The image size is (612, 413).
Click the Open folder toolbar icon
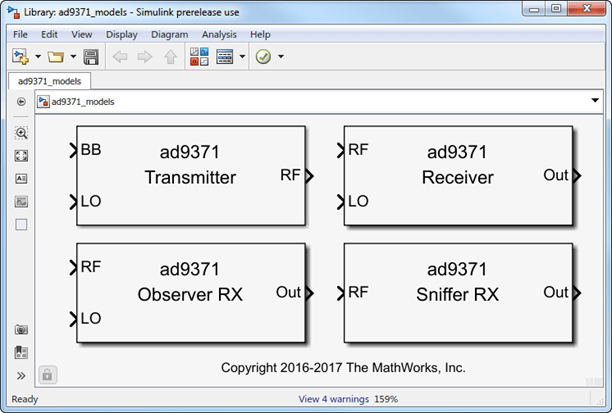click(x=56, y=57)
